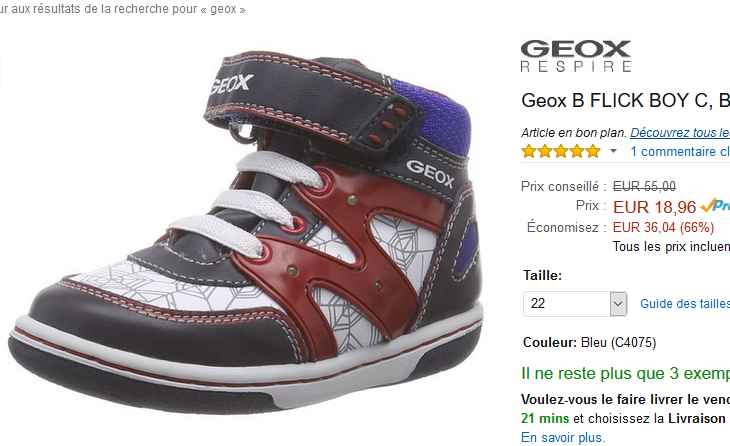The image size is (730, 446).
Task: Open the 1 commentaire client link
Action: tap(680, 152)
